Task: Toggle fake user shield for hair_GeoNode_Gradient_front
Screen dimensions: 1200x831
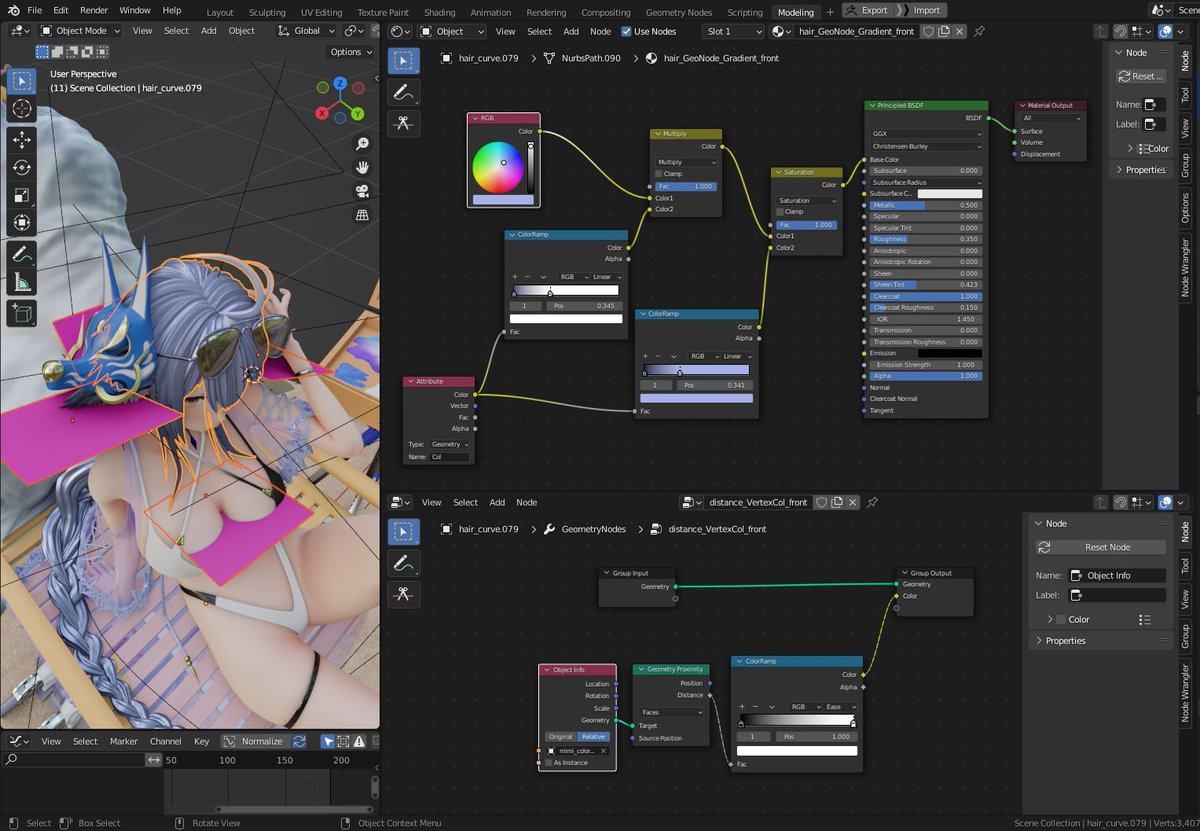Action: pos(928,31)
